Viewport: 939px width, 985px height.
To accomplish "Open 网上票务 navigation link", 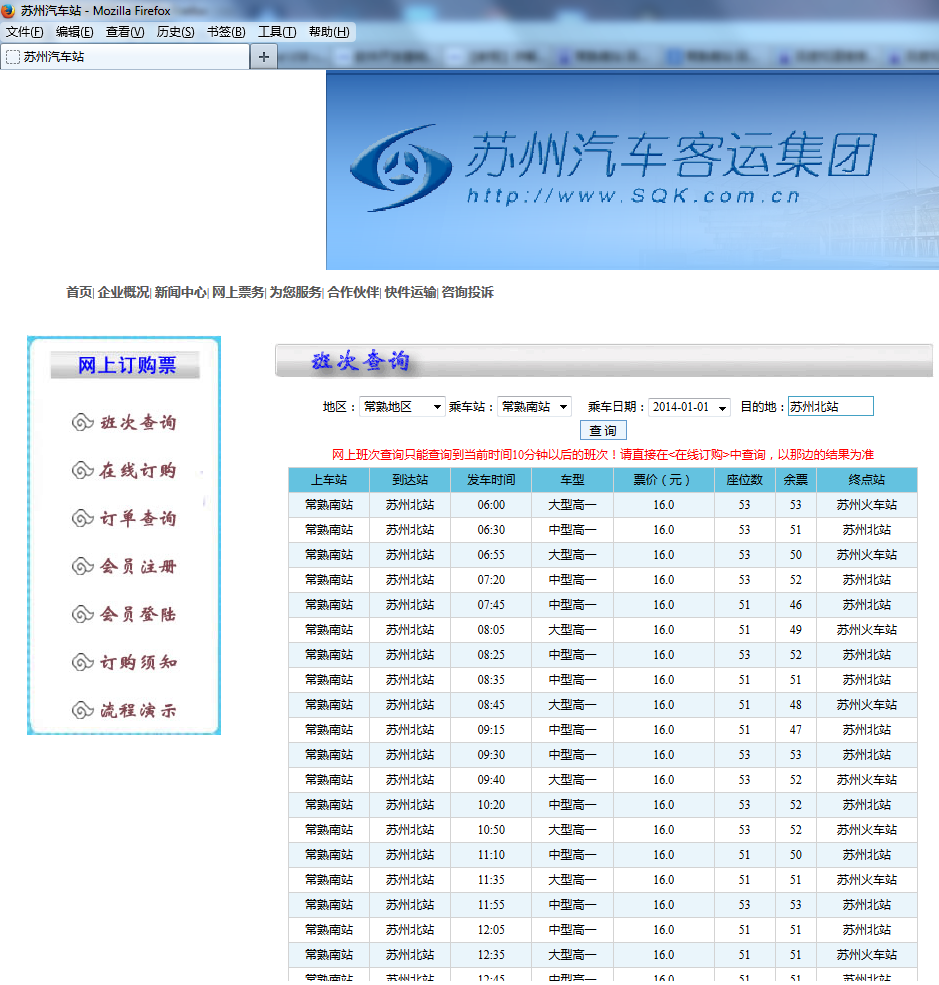I will [x=238, y=292].
